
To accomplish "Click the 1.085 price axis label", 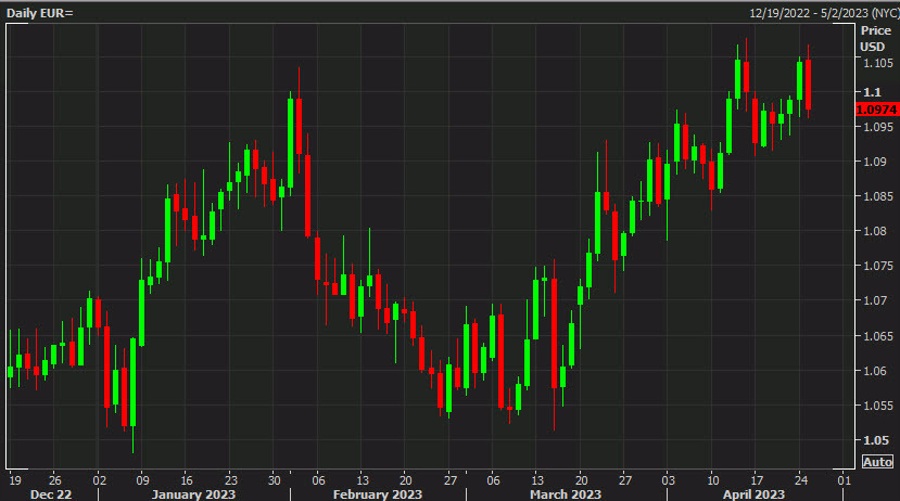I will [x=878, y=196].
